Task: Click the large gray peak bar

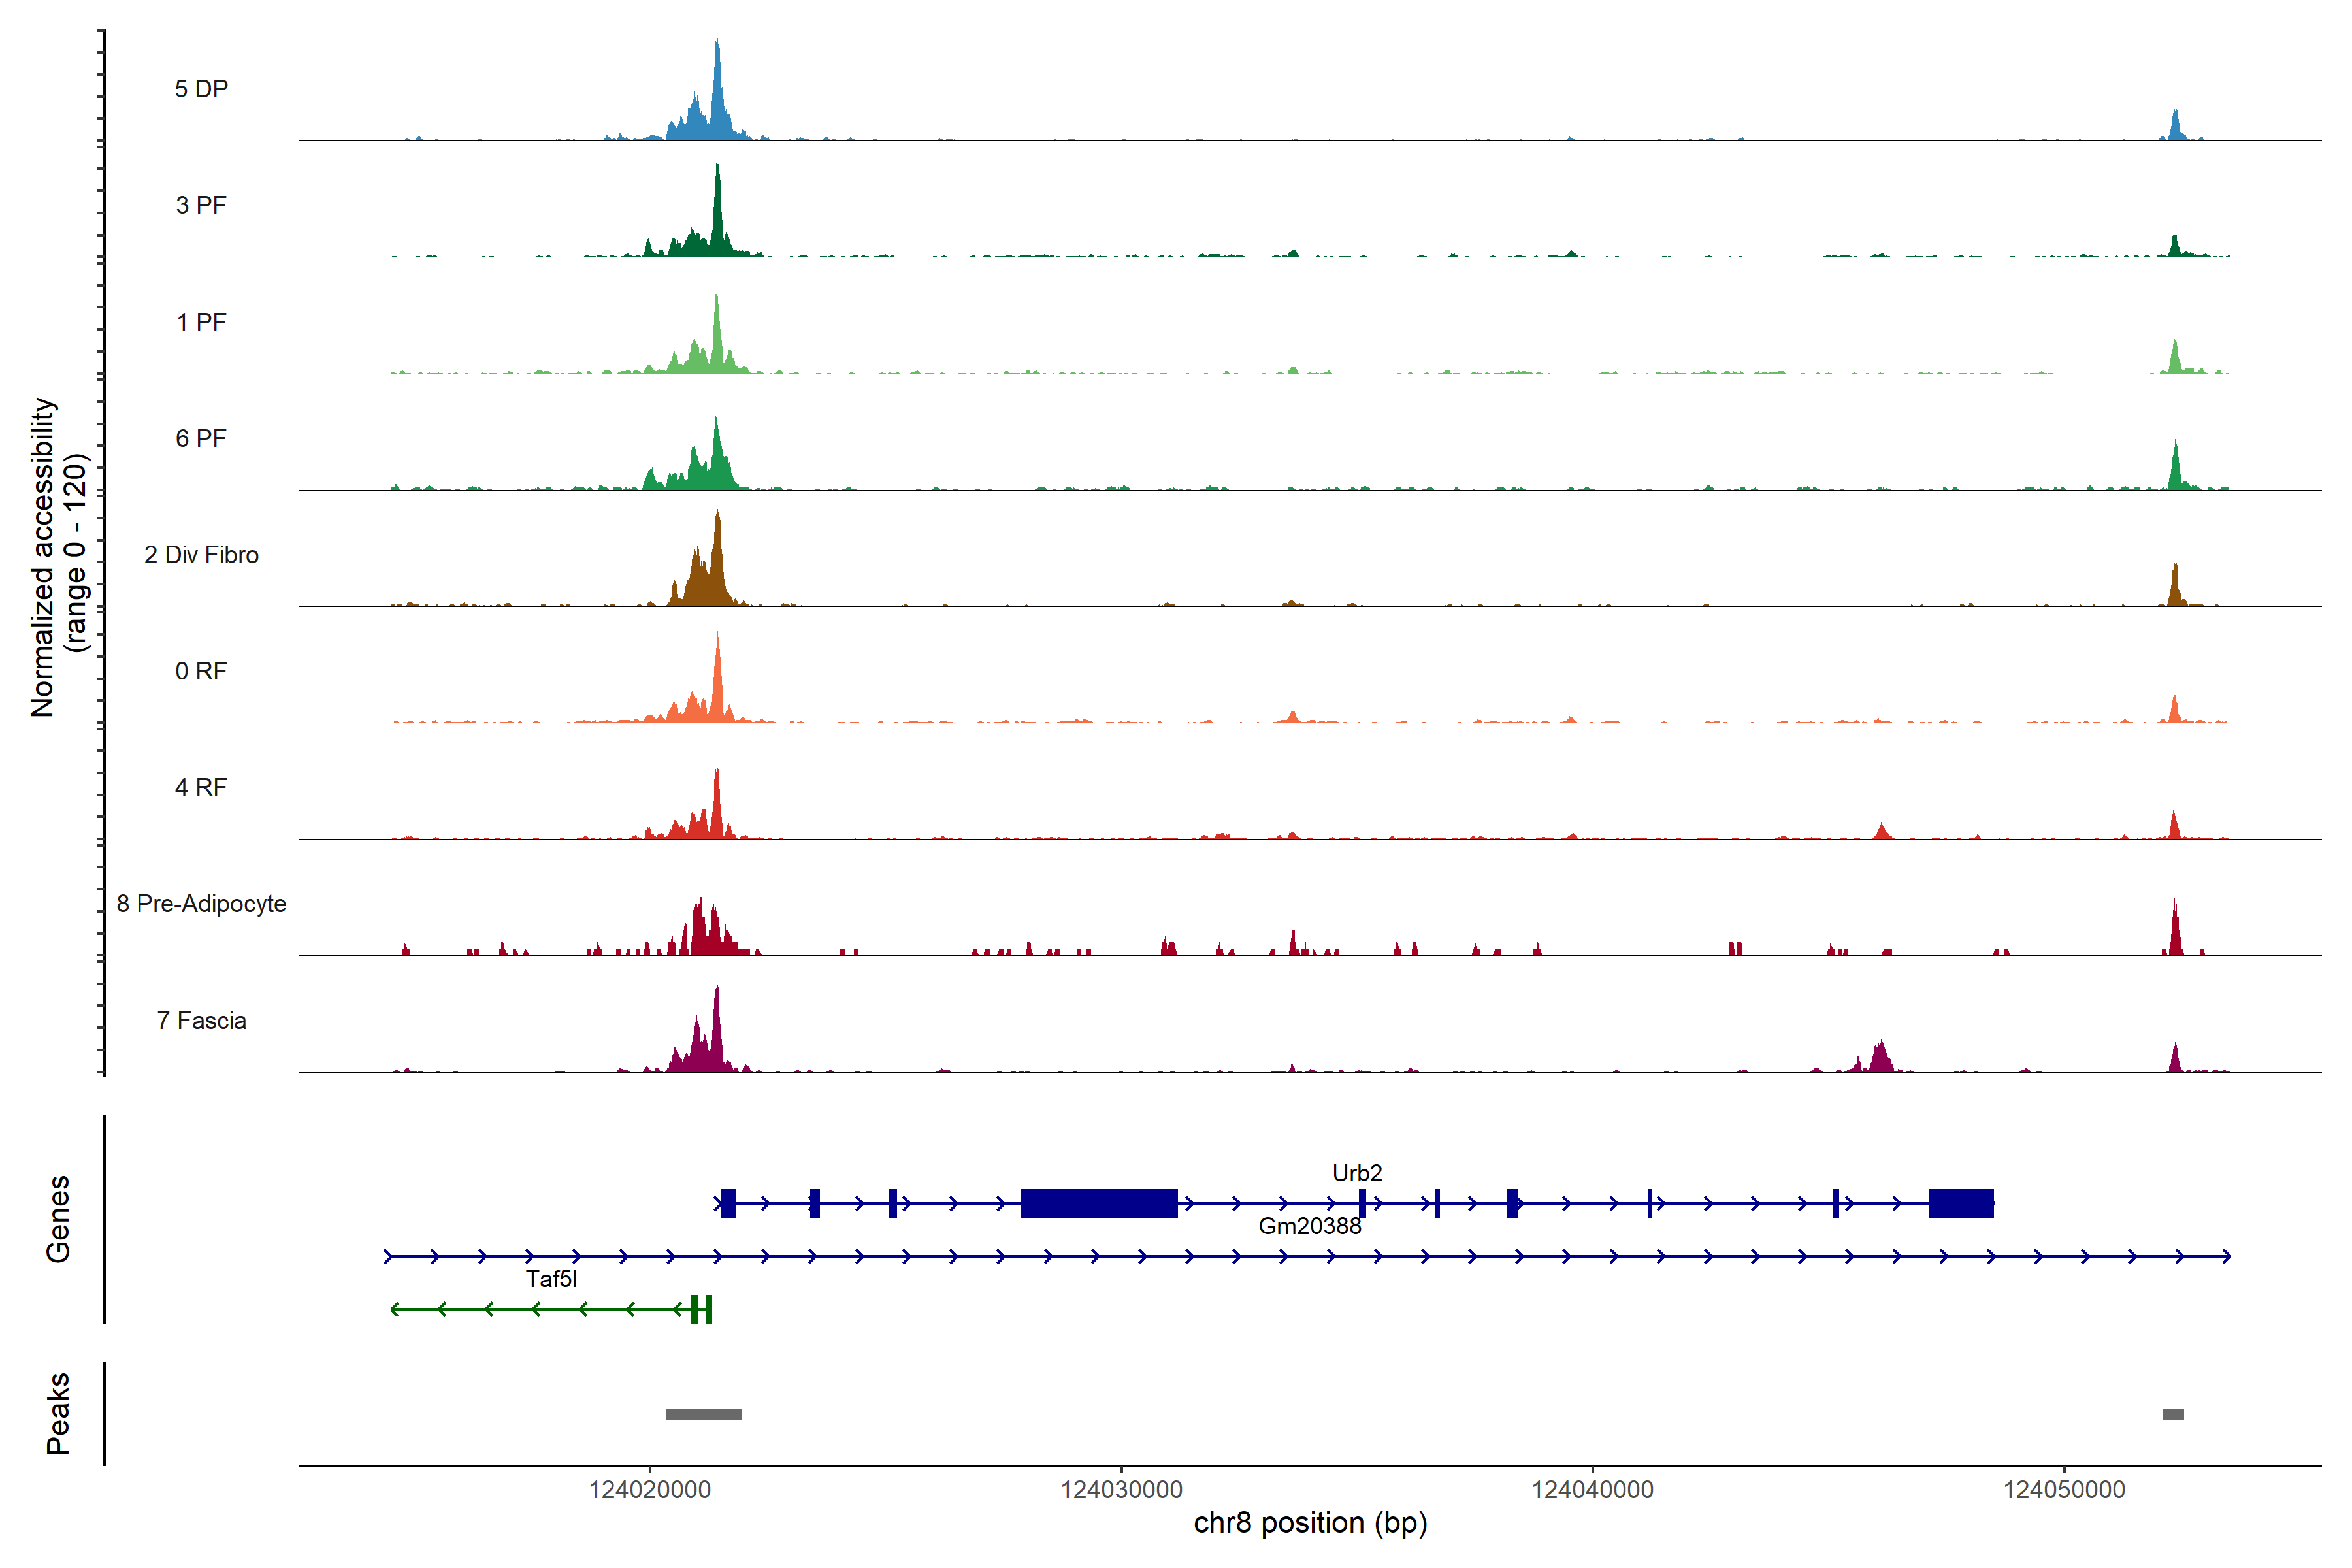Action: [x=704, y=1414]
